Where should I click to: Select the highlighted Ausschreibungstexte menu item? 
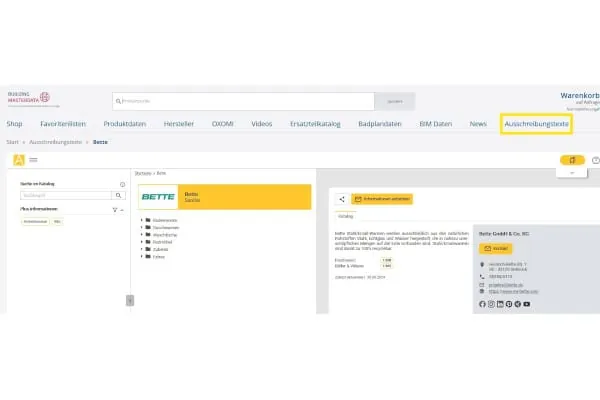click(x=536, y=124)
